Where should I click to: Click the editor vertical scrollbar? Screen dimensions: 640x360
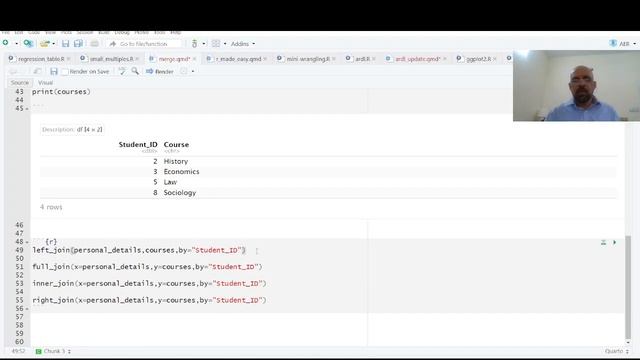click(x=628, y=286)
